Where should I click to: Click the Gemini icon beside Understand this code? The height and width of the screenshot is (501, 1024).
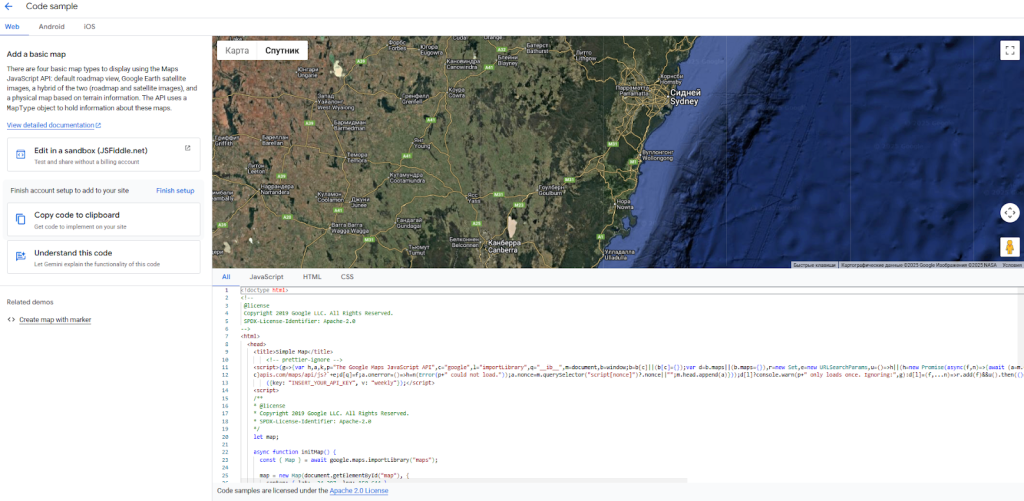pyautogui.click(x=21, y=257)
